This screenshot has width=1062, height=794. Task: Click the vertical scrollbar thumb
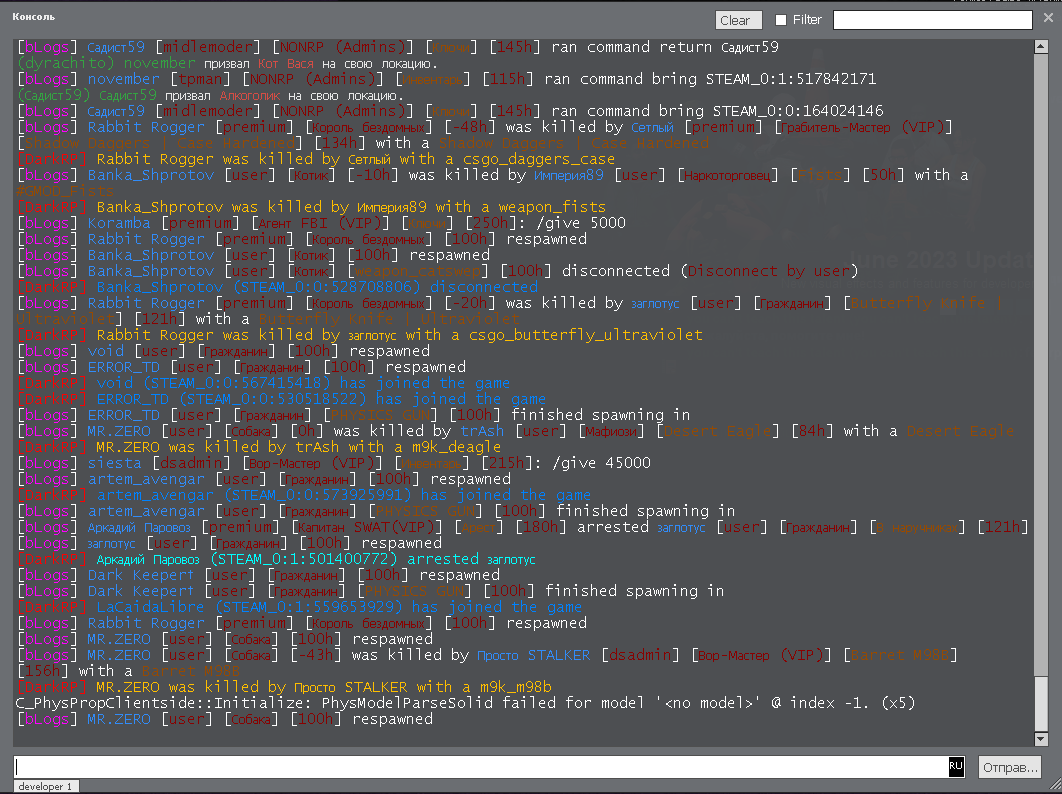pyautogui.click(x=1042, y=705)
